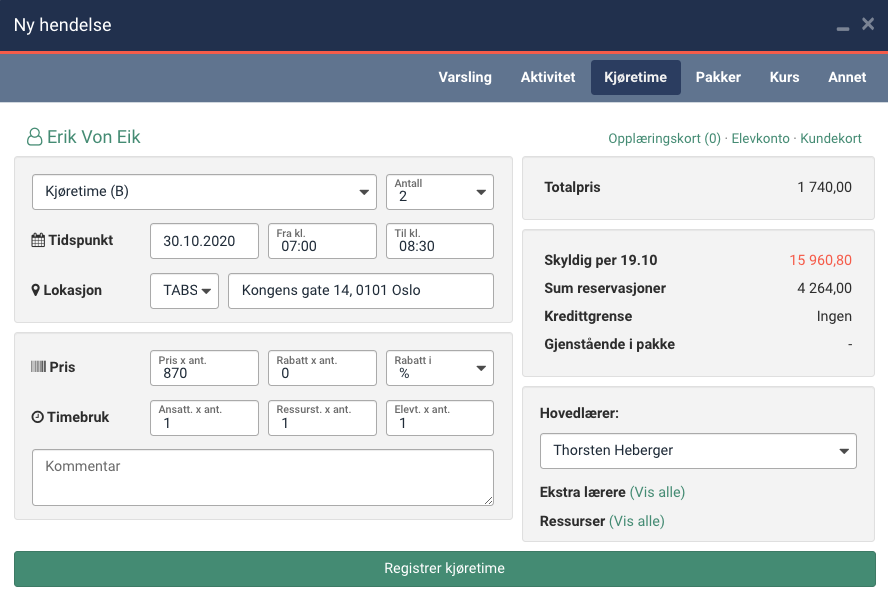888x592 pixels.
Task: Click the Kommentar text area
Action: coord(263,478)
